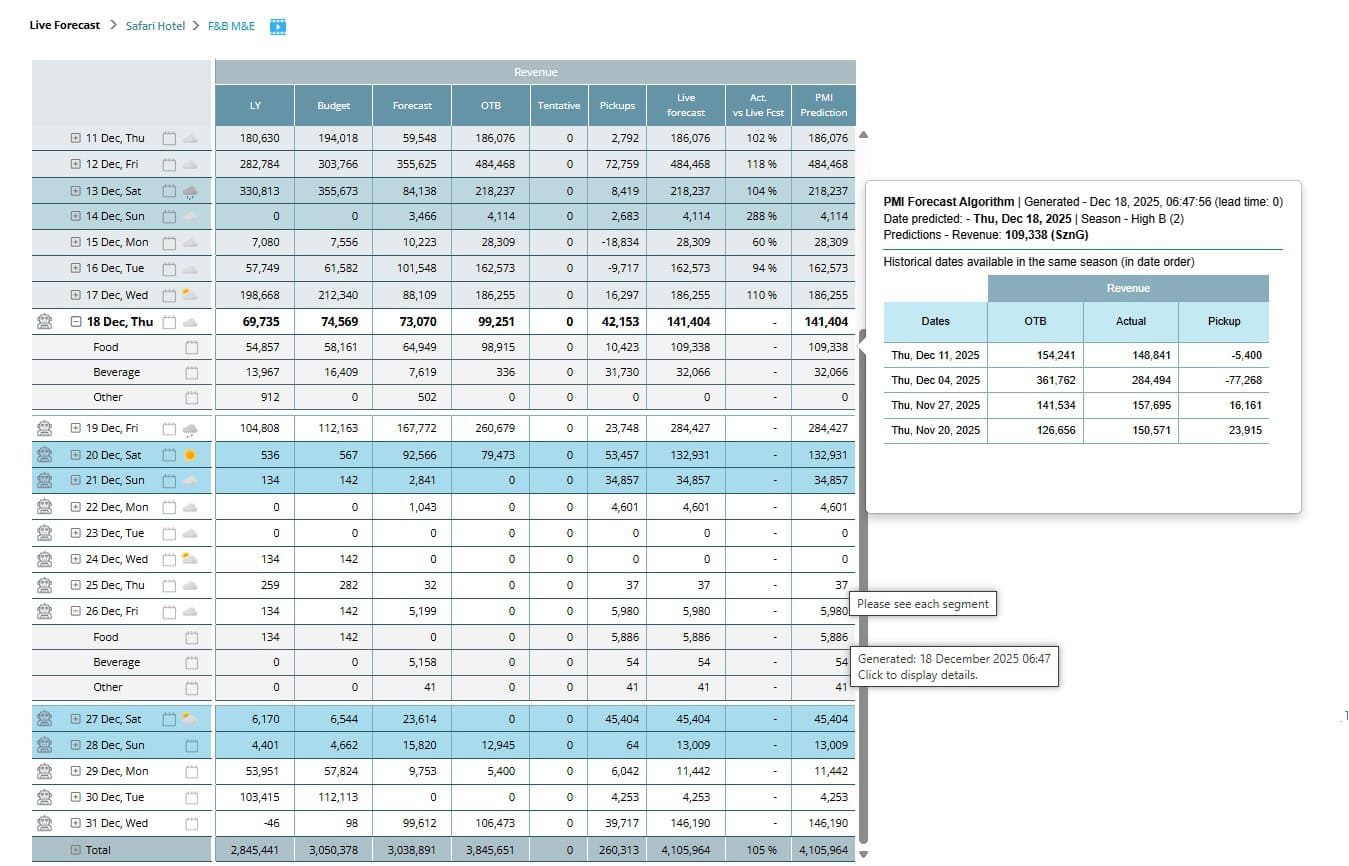The height and width of the screenshot is (866, 1349).
Task: Click the robot icon for 27 Dec, Sat
Action: tap(44, 719)
